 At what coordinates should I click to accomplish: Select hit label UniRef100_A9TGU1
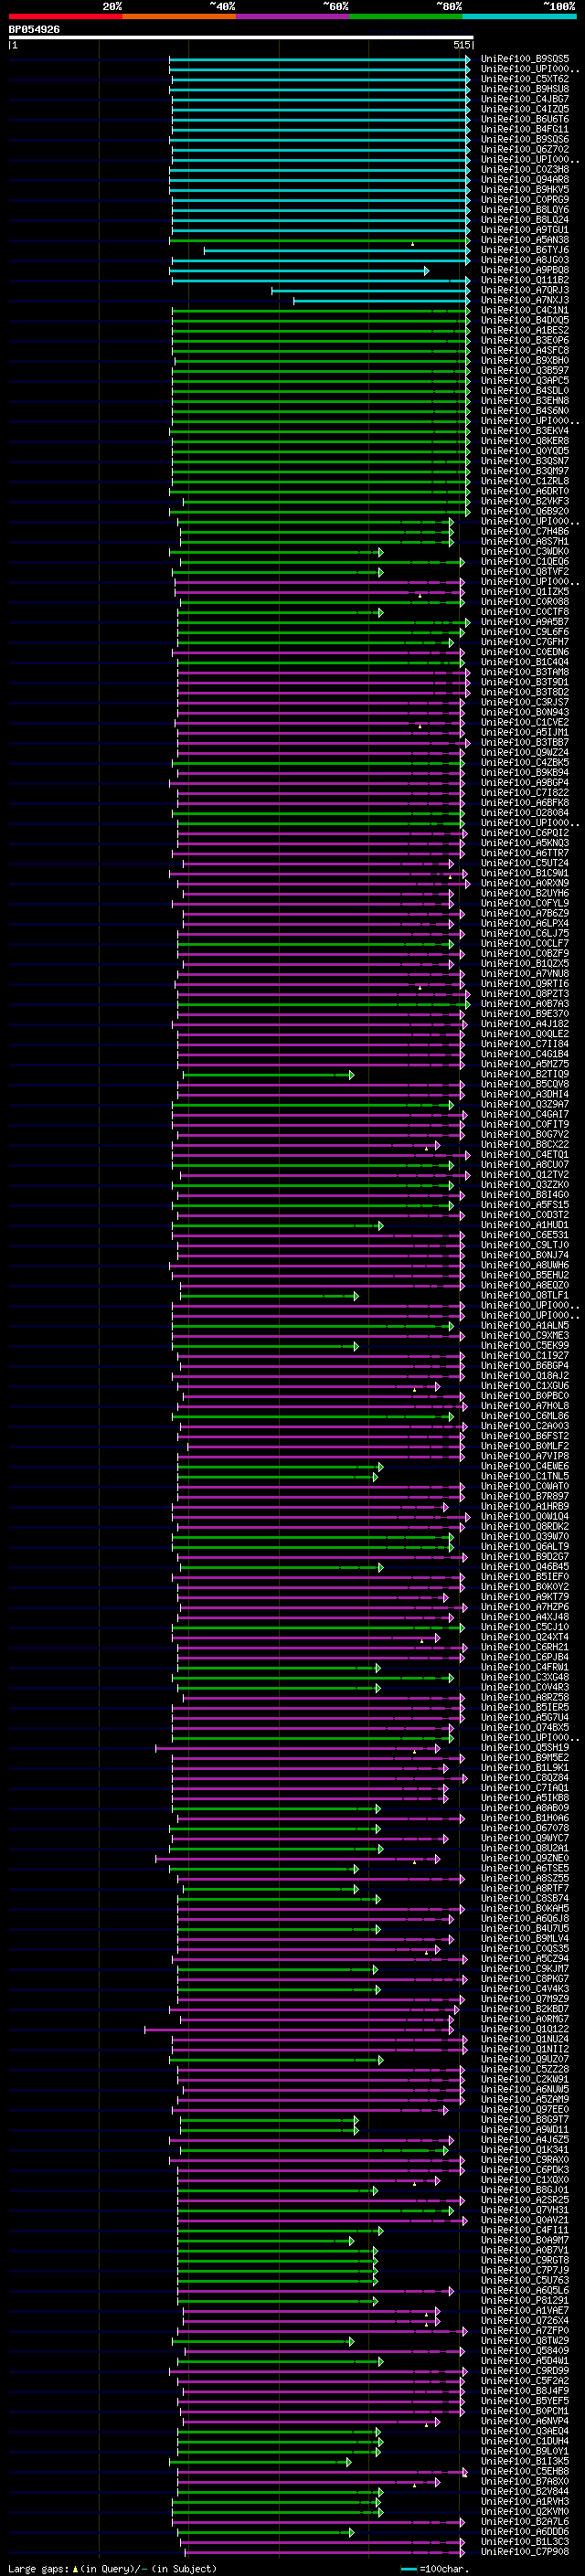525,230
